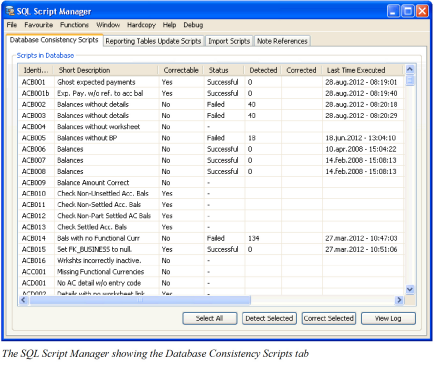Select the ACB002 script row
The image size is (443, 371).
tap(211, 104)
